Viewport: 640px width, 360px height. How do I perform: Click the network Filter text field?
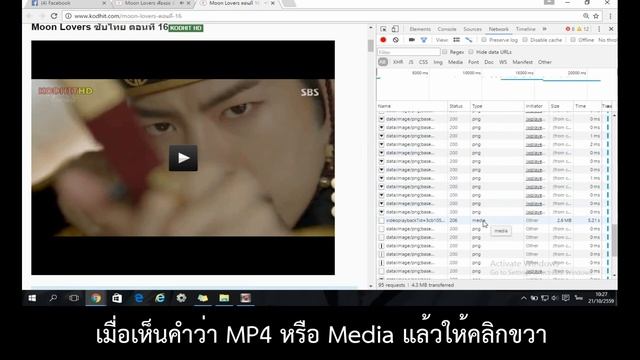pos(409,52)
